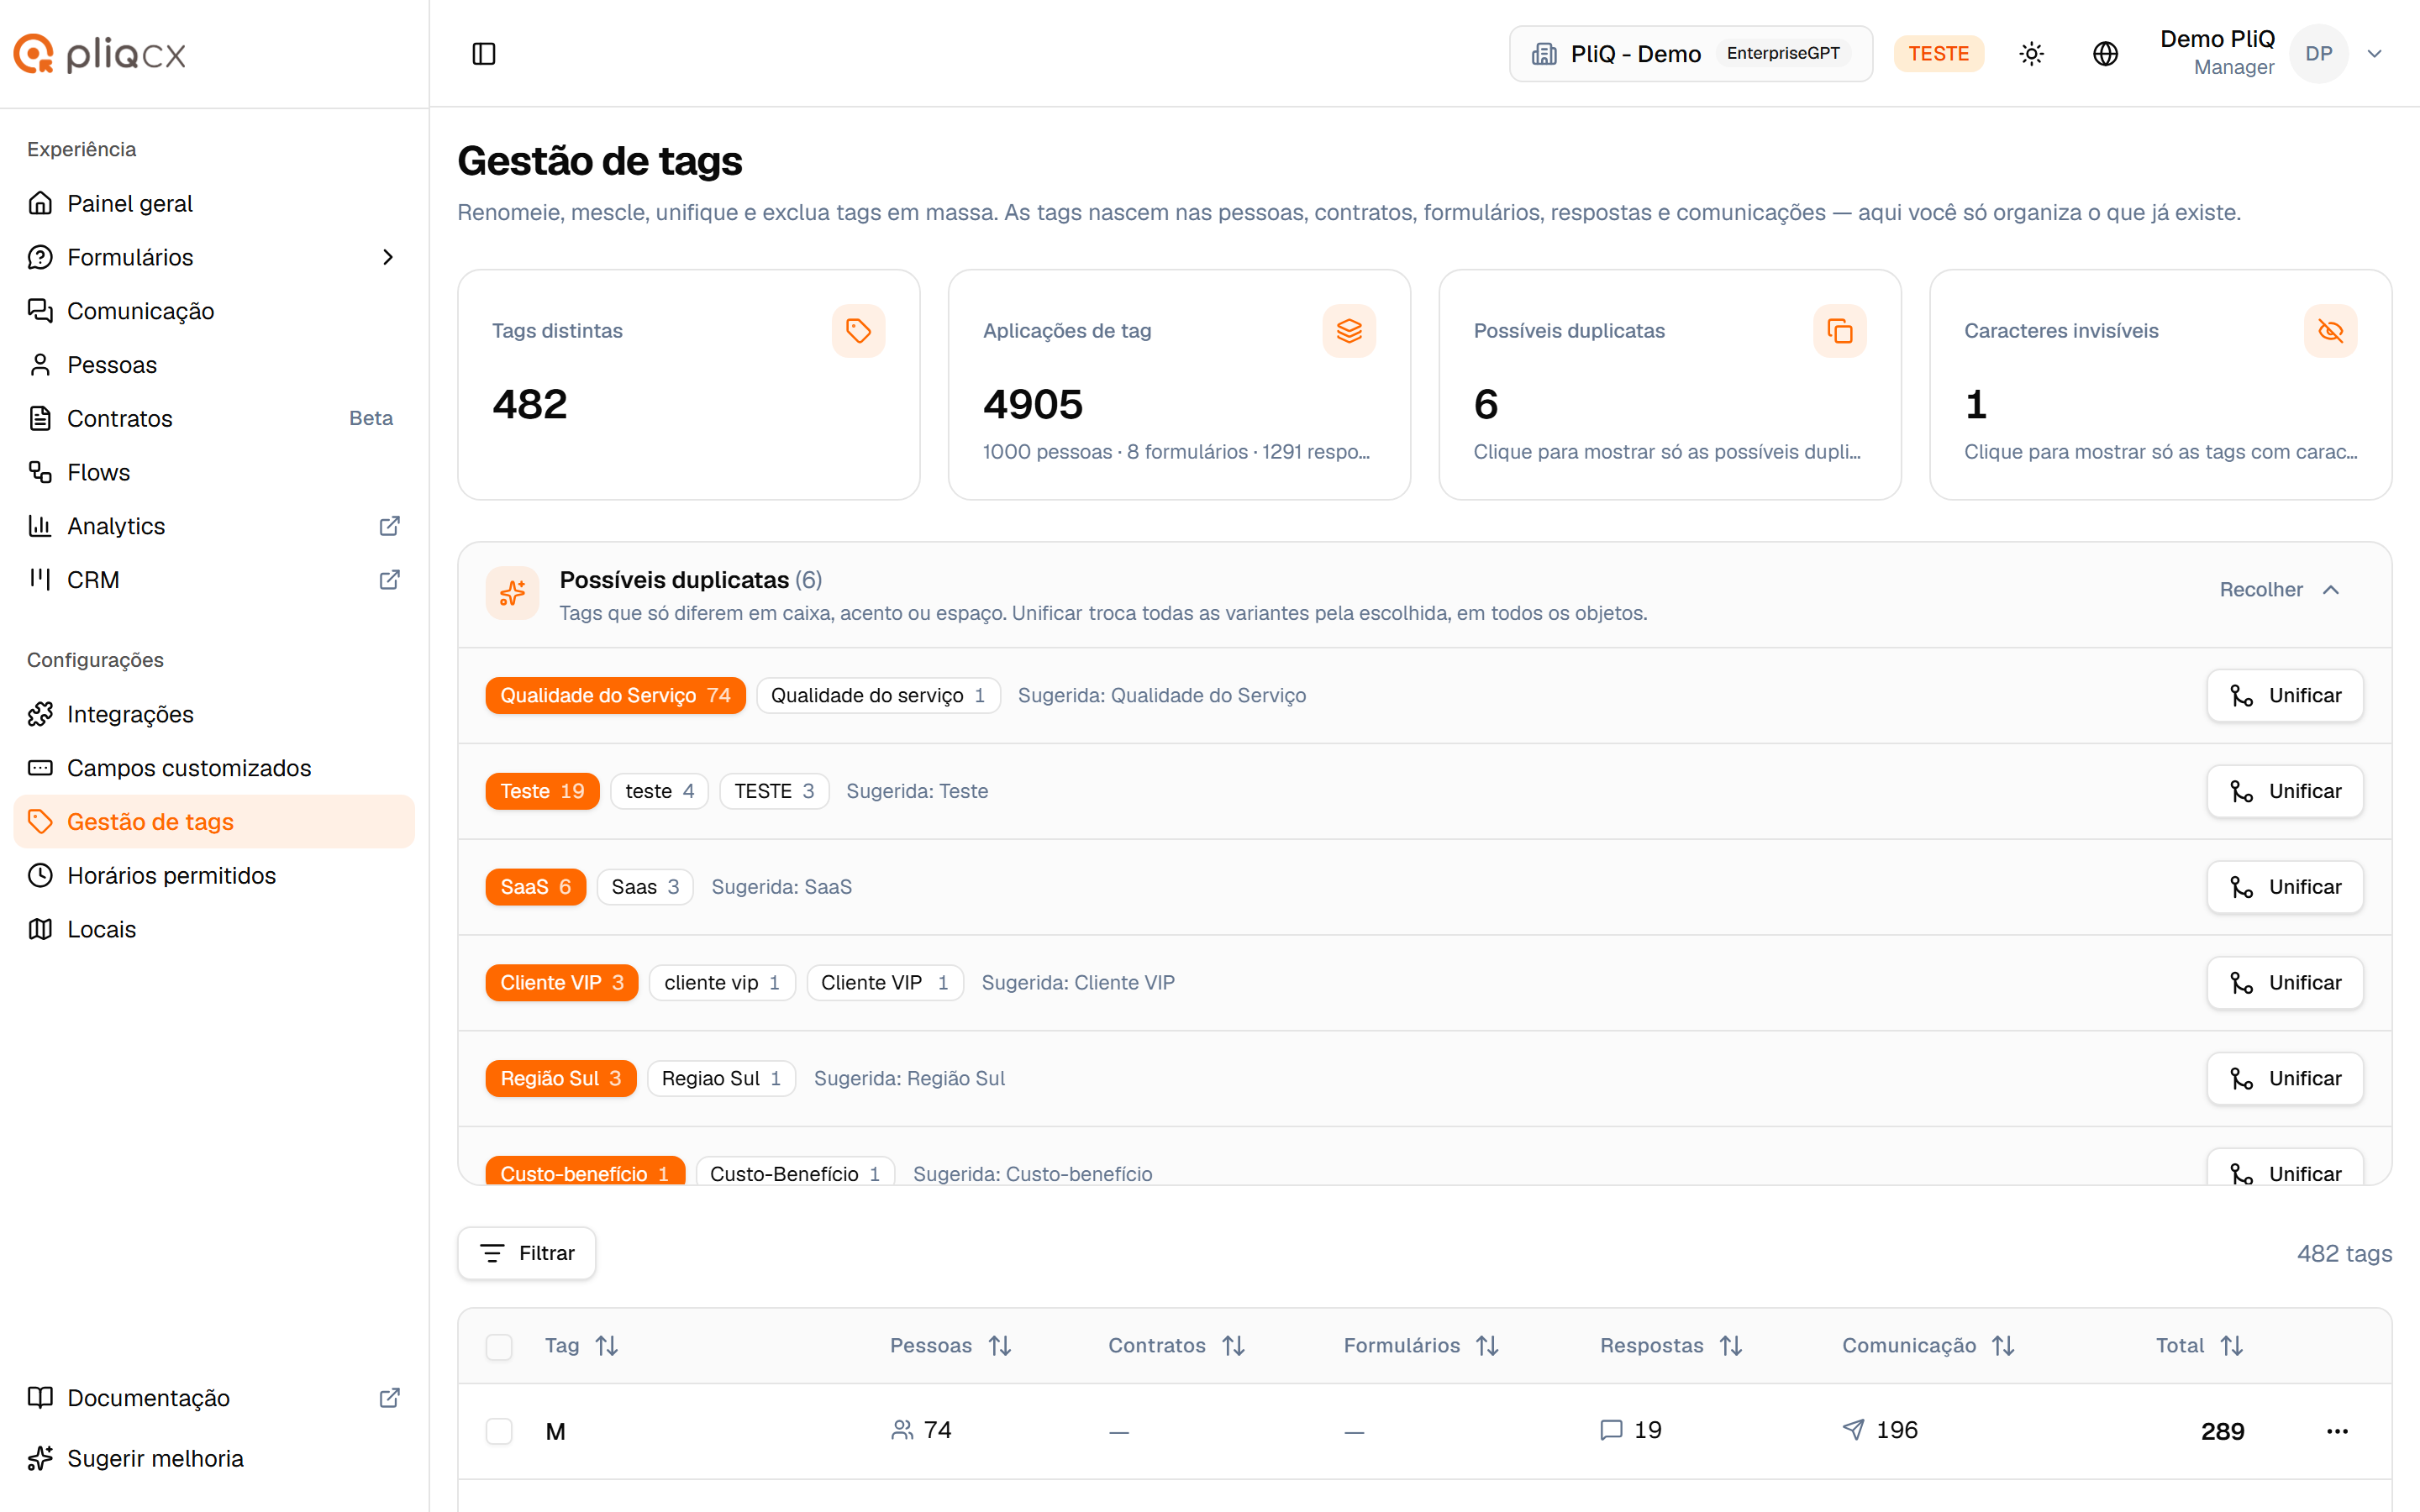Open Documentação external link icon

390,1398
